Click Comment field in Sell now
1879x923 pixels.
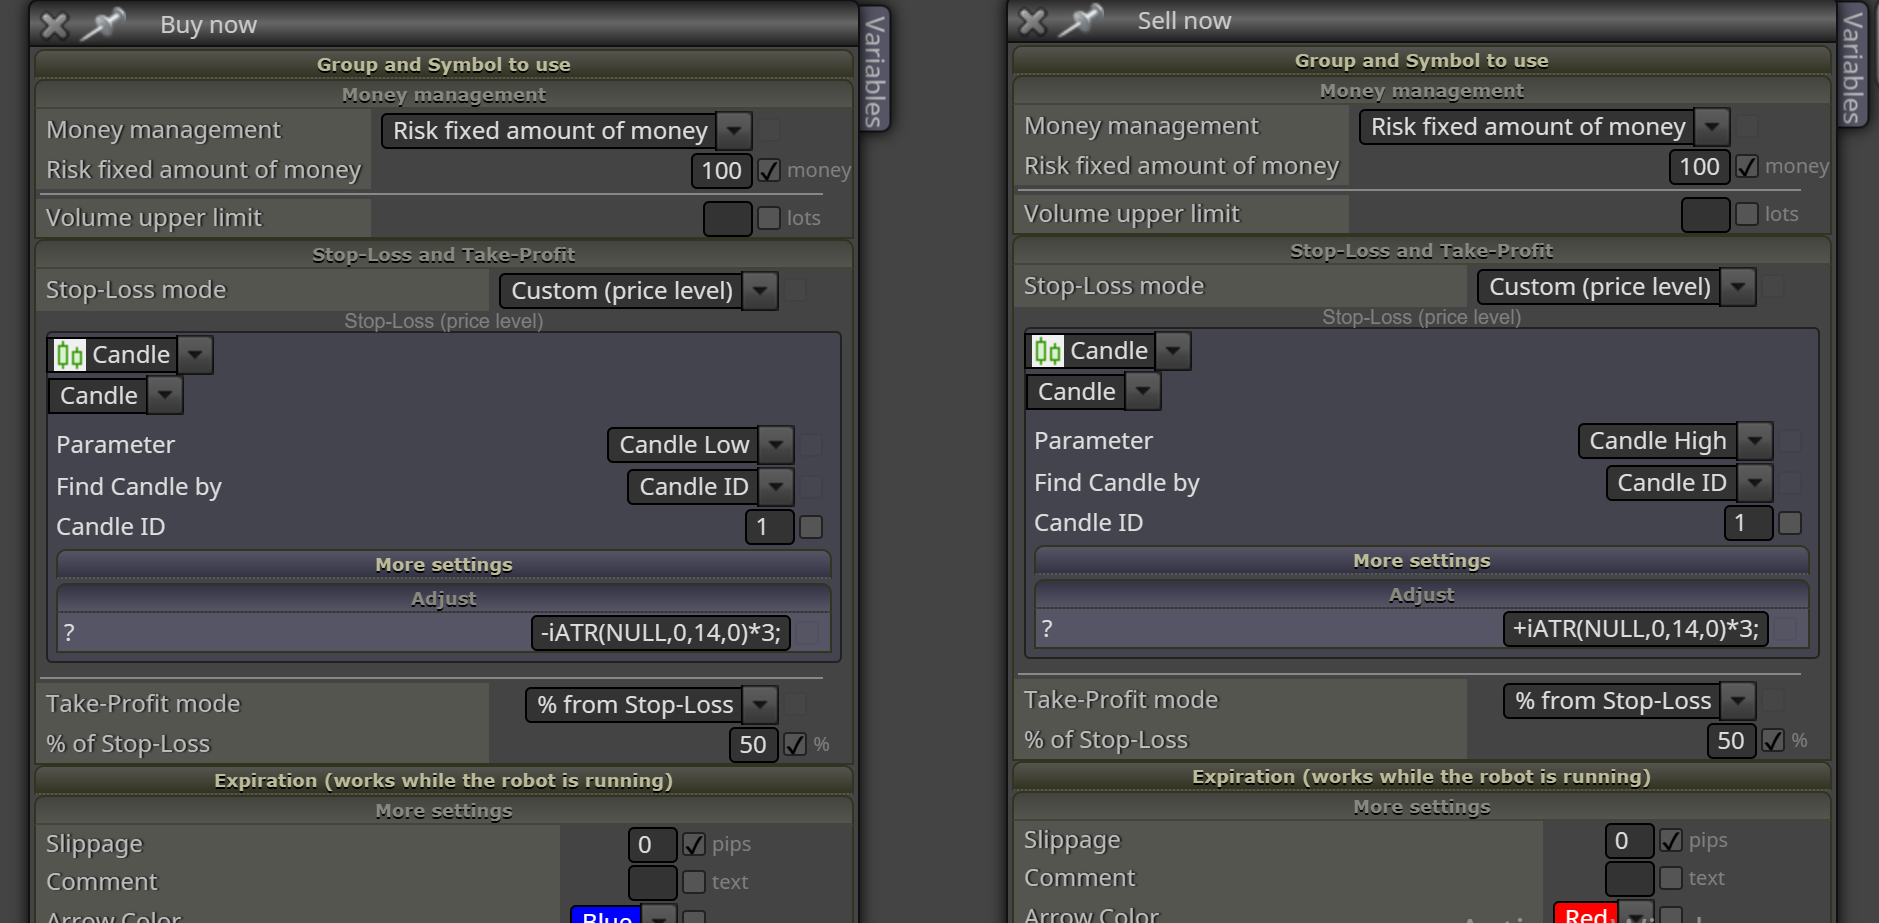(x=1630, y=879)
